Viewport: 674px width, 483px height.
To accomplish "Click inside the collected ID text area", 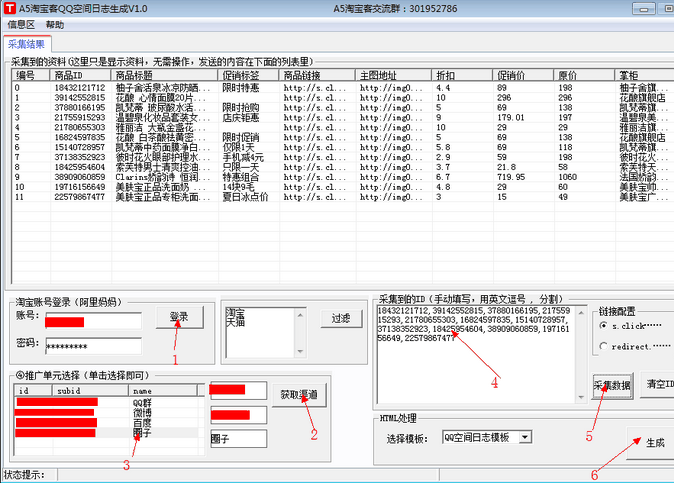I will click(476, 354).
